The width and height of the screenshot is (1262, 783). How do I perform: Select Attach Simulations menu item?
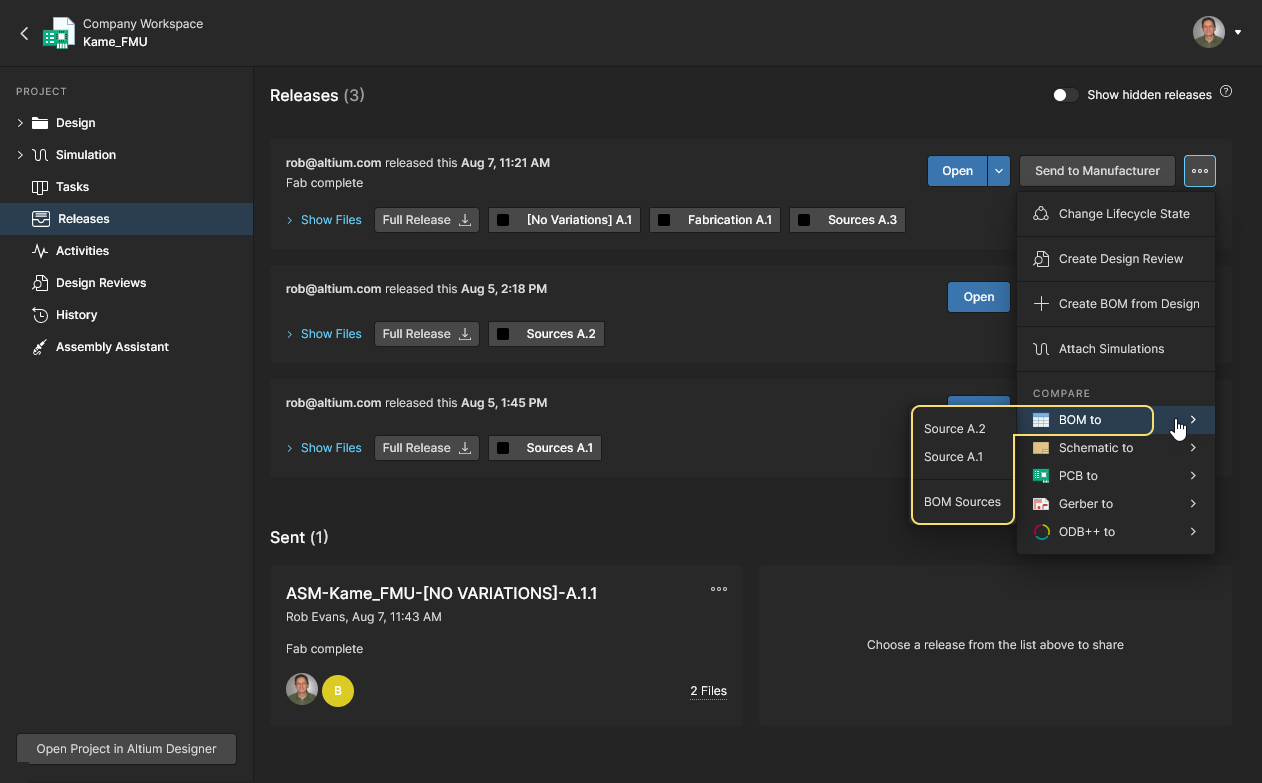(x=1116, y=349)
